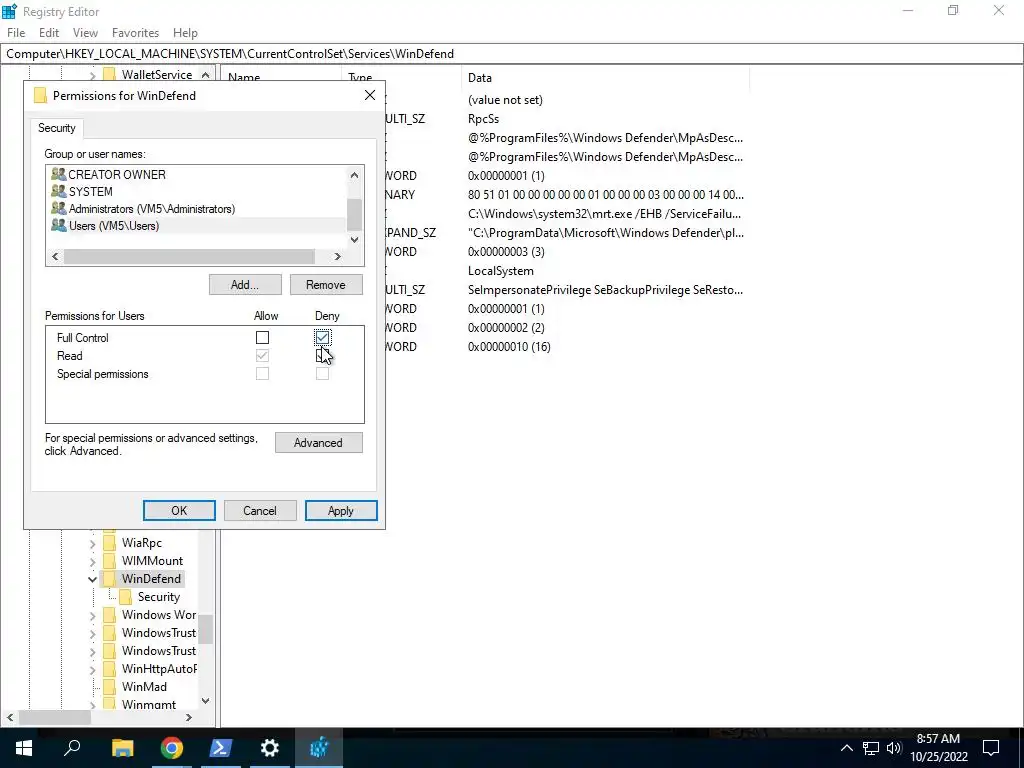This screenshot has height=768, width=1024.
Task: Open the Edit menu
Action: [49, 33]
